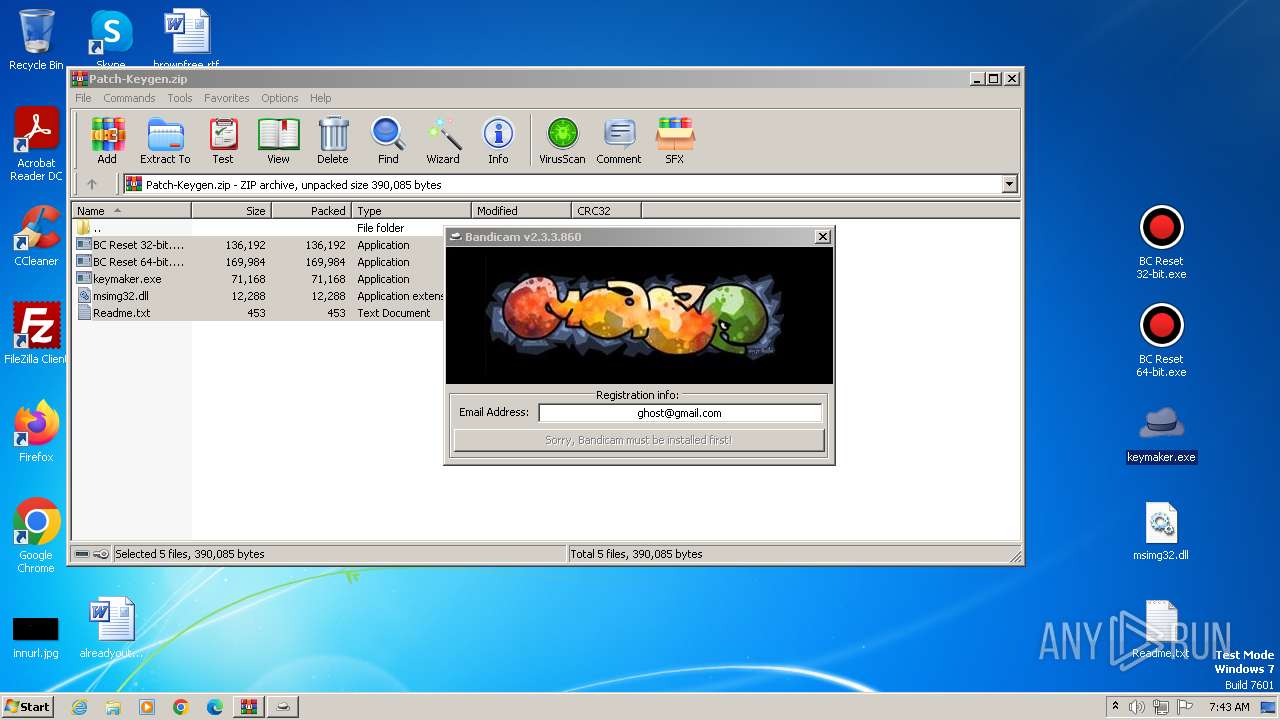
Task: Click the volume speaker tray icon
Action: [1137, 707]
